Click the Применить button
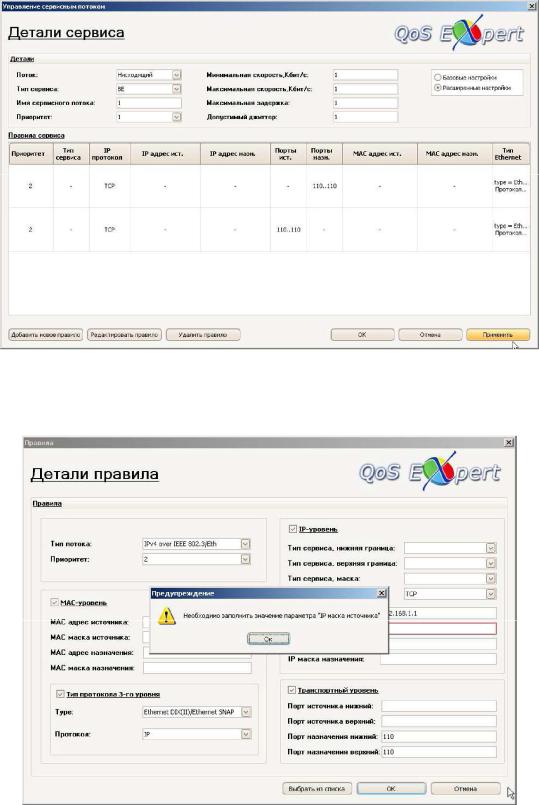This screenshot has width=539, height=805. tap(498, 335)
